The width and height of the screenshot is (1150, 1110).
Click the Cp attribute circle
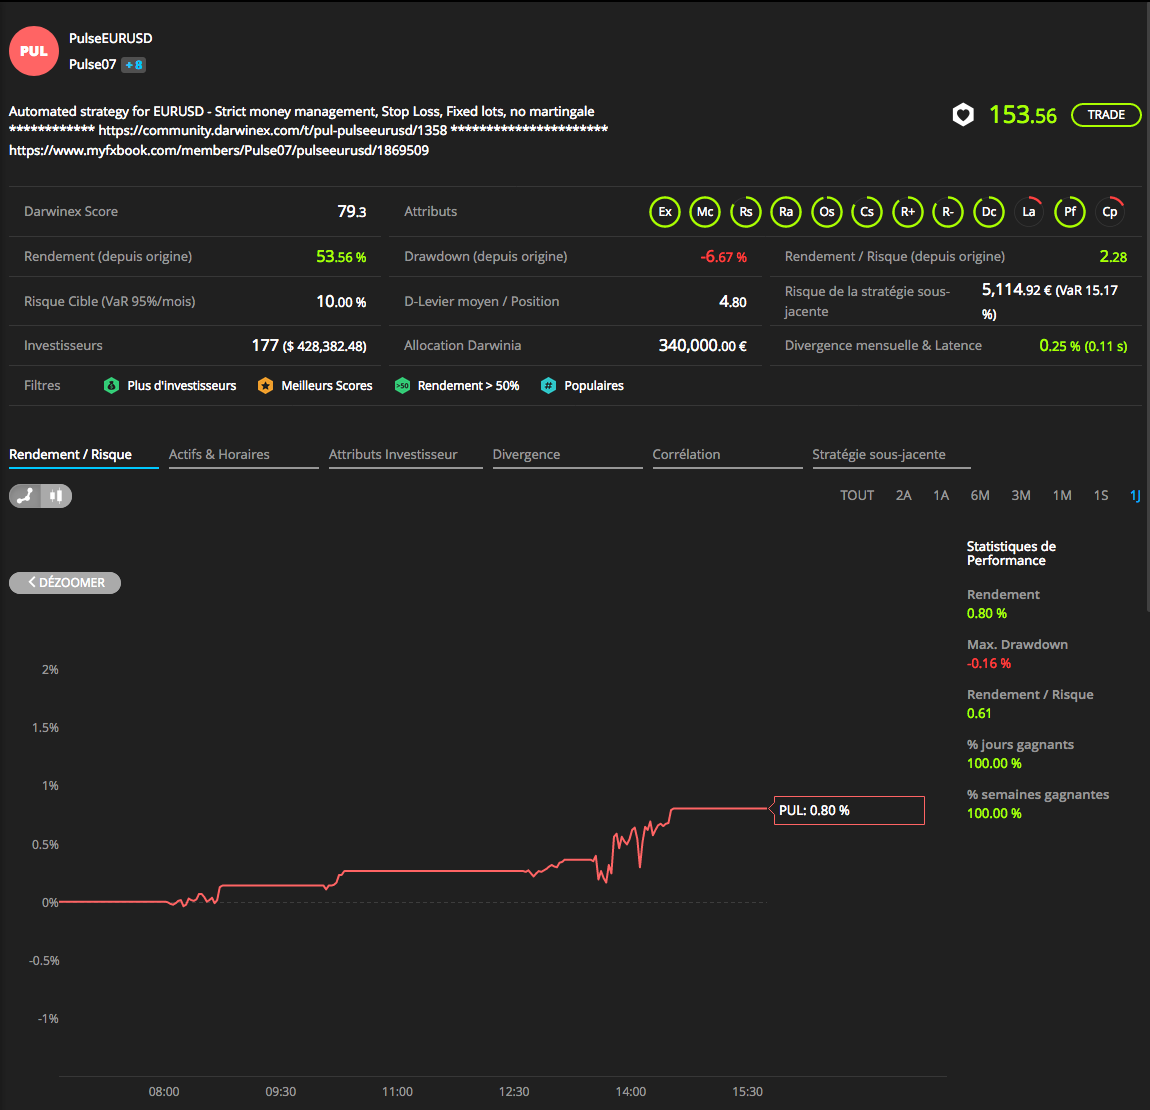1110,212
